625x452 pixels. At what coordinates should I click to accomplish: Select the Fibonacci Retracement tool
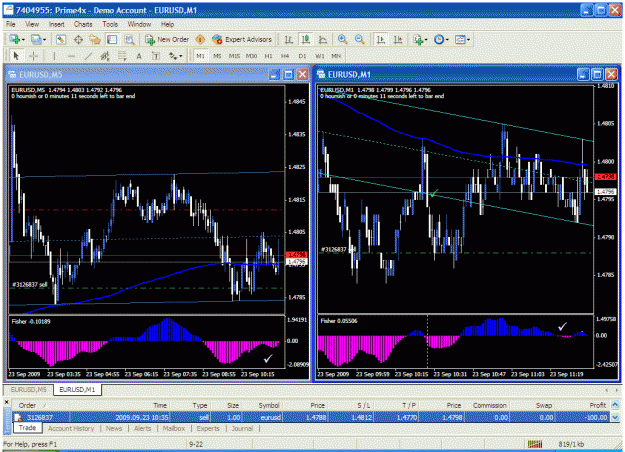tap(122, 56)
